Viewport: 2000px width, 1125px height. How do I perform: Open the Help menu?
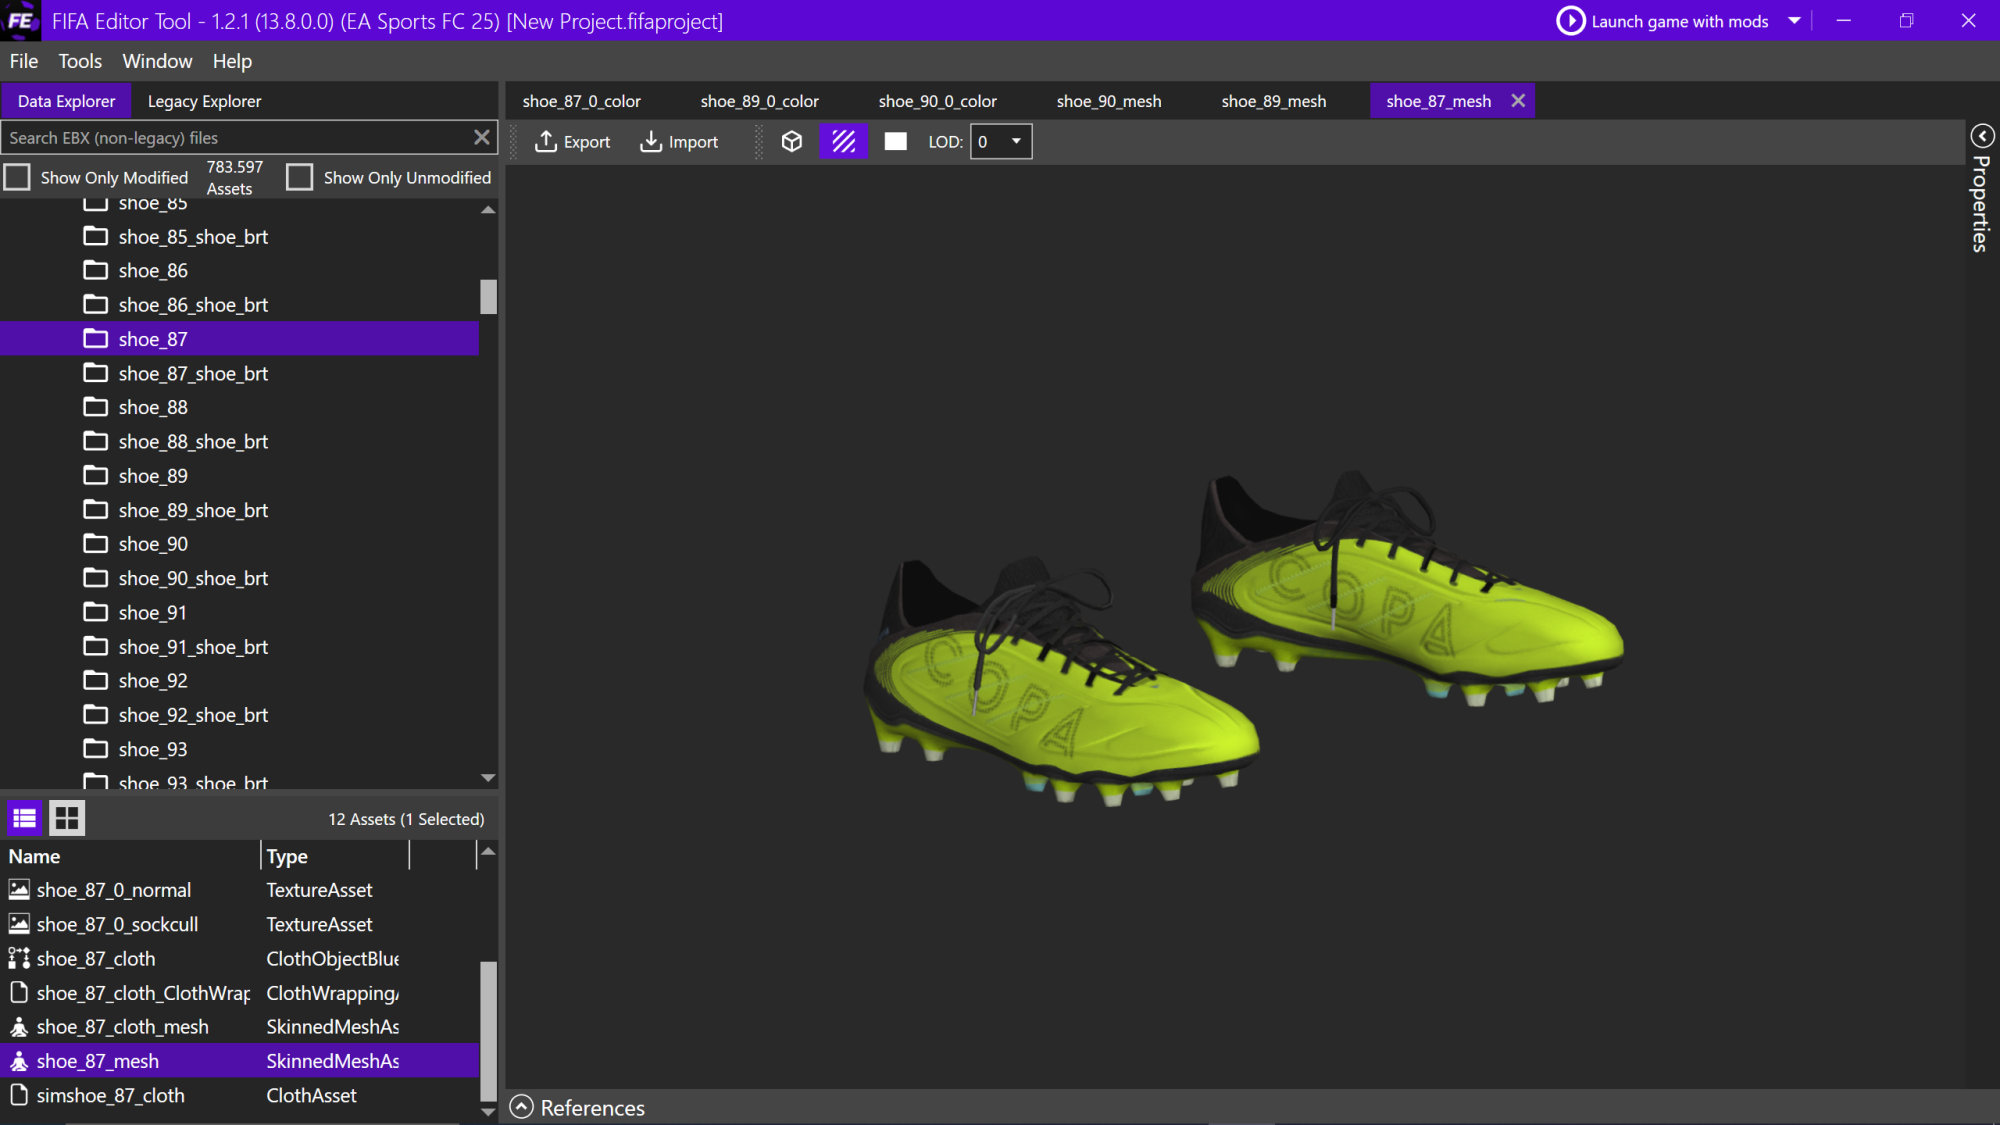pos(232,61)
